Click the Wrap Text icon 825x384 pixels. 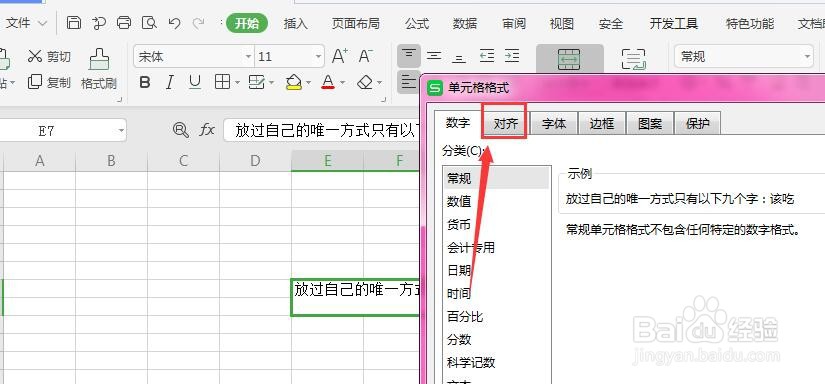(x=633, y=59)
